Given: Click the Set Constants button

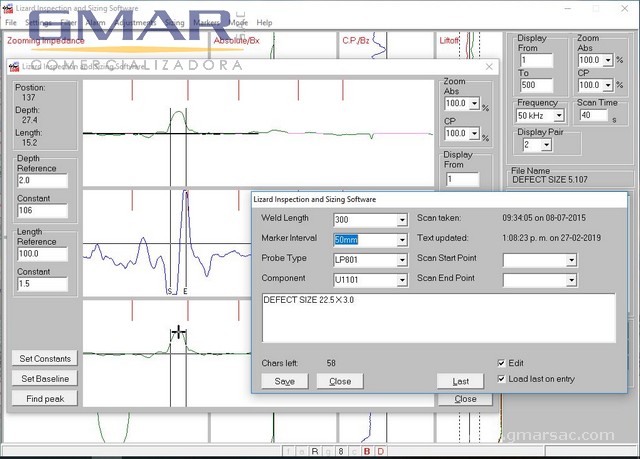Looking at the screenshot, I should pos(45,359).
